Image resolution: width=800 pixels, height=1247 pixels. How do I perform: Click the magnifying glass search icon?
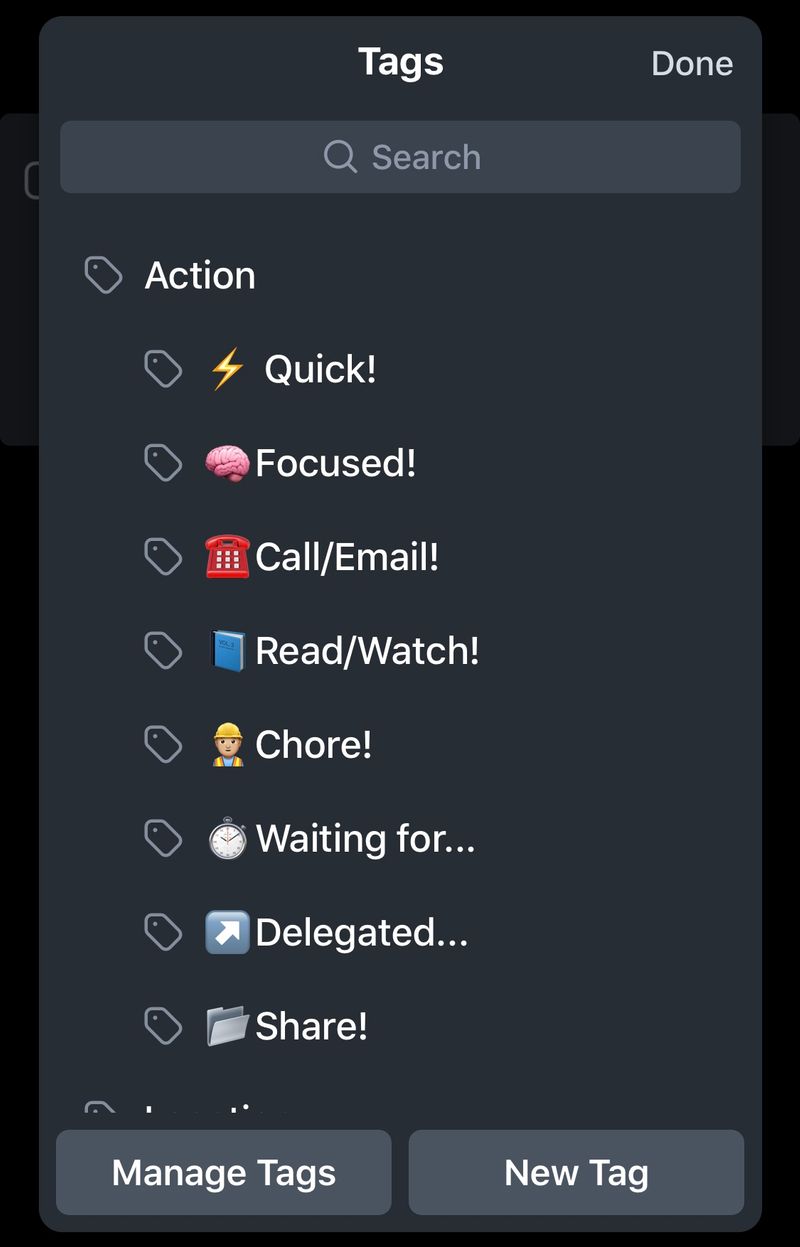click(x=340, y=157)
